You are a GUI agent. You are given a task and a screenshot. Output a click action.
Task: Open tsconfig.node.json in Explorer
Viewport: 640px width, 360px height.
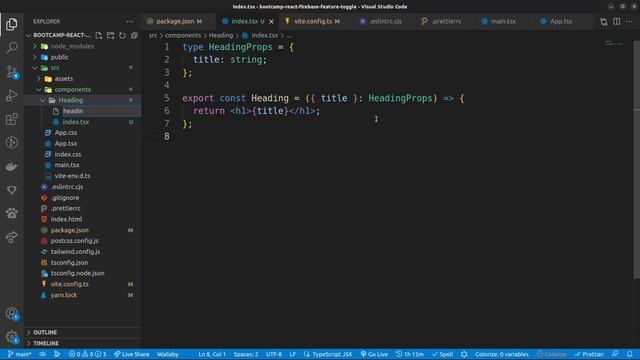78,273
